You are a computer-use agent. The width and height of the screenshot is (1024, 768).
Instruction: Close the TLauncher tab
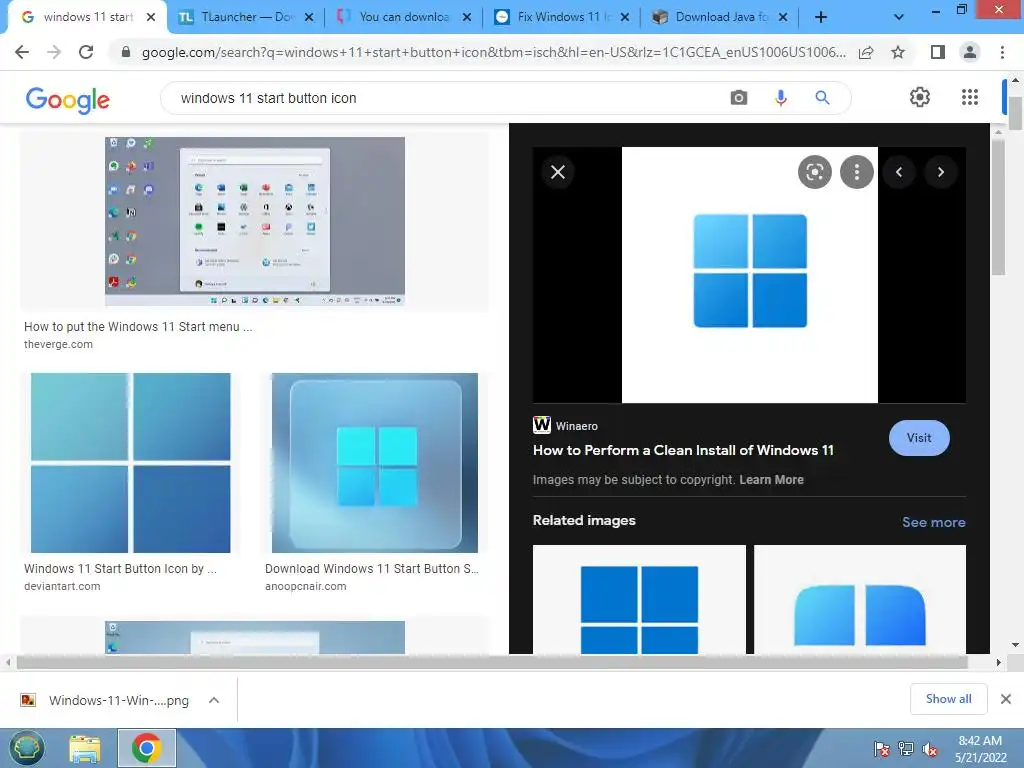(x=310, y=18)
